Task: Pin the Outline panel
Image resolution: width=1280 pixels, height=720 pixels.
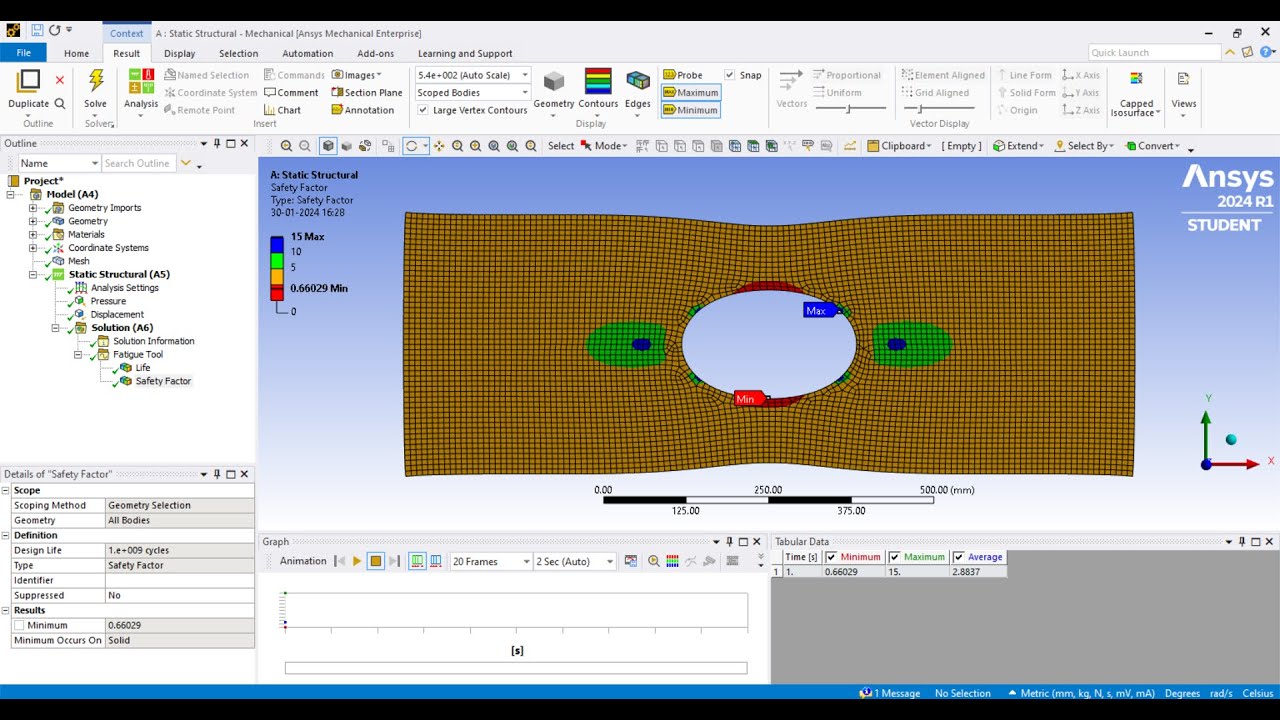Action: click(217, 143)
